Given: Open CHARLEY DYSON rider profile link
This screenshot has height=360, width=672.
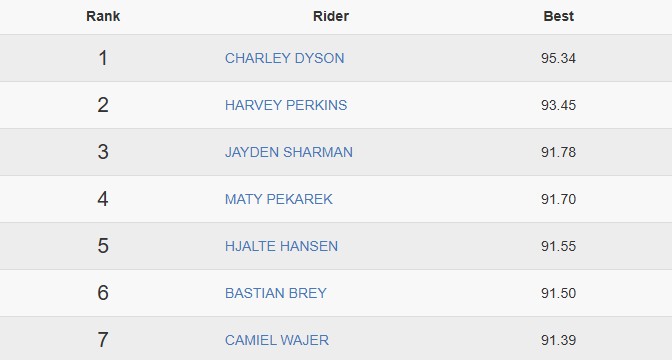Looking at the screenshot, I should (x=285, y=58).
